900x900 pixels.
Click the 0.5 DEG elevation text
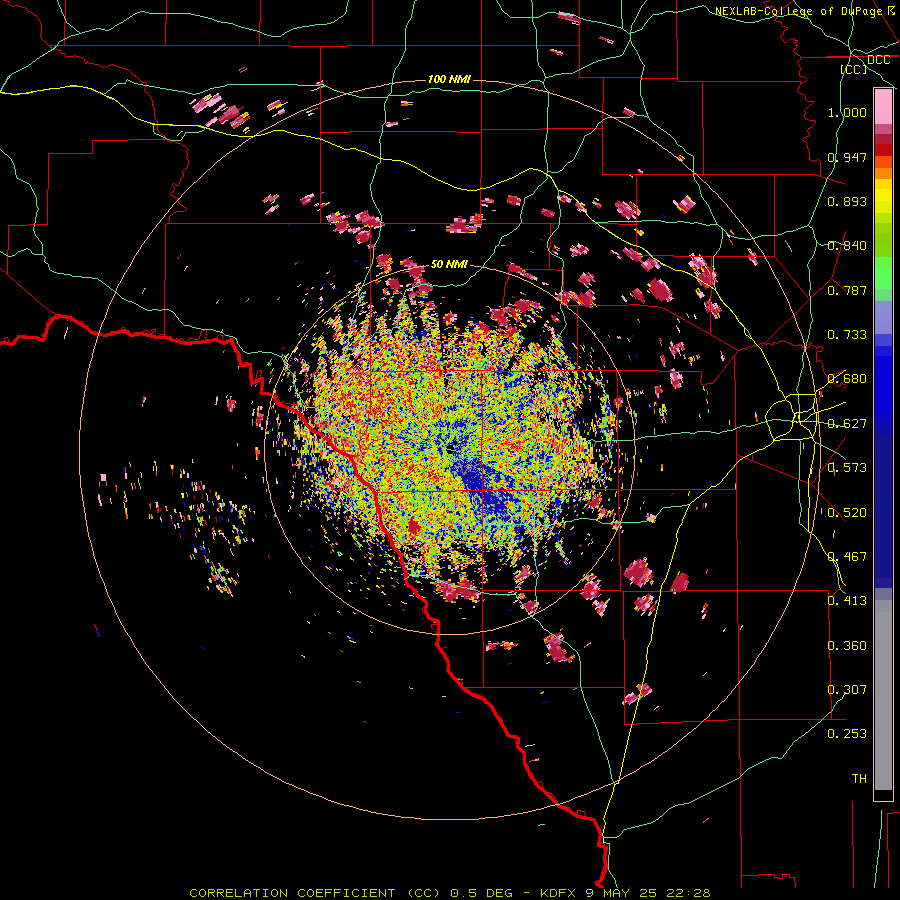click(x=482, y=893)
